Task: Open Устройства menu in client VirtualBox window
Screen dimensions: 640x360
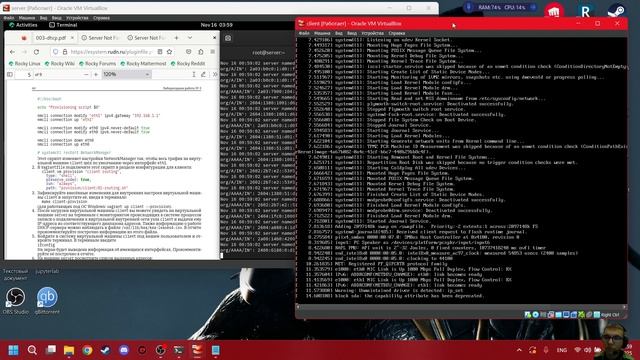Action: coord(373,33)
